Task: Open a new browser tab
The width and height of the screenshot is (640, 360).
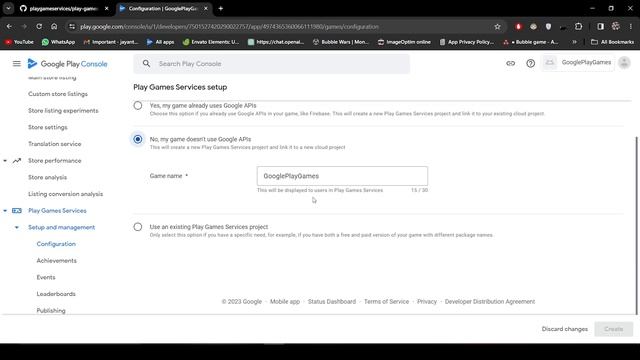Action: [220, 8]
